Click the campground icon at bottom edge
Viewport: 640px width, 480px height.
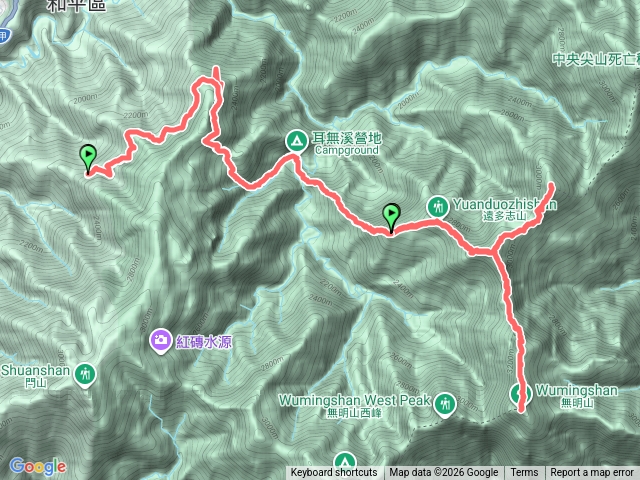(344, 461)
